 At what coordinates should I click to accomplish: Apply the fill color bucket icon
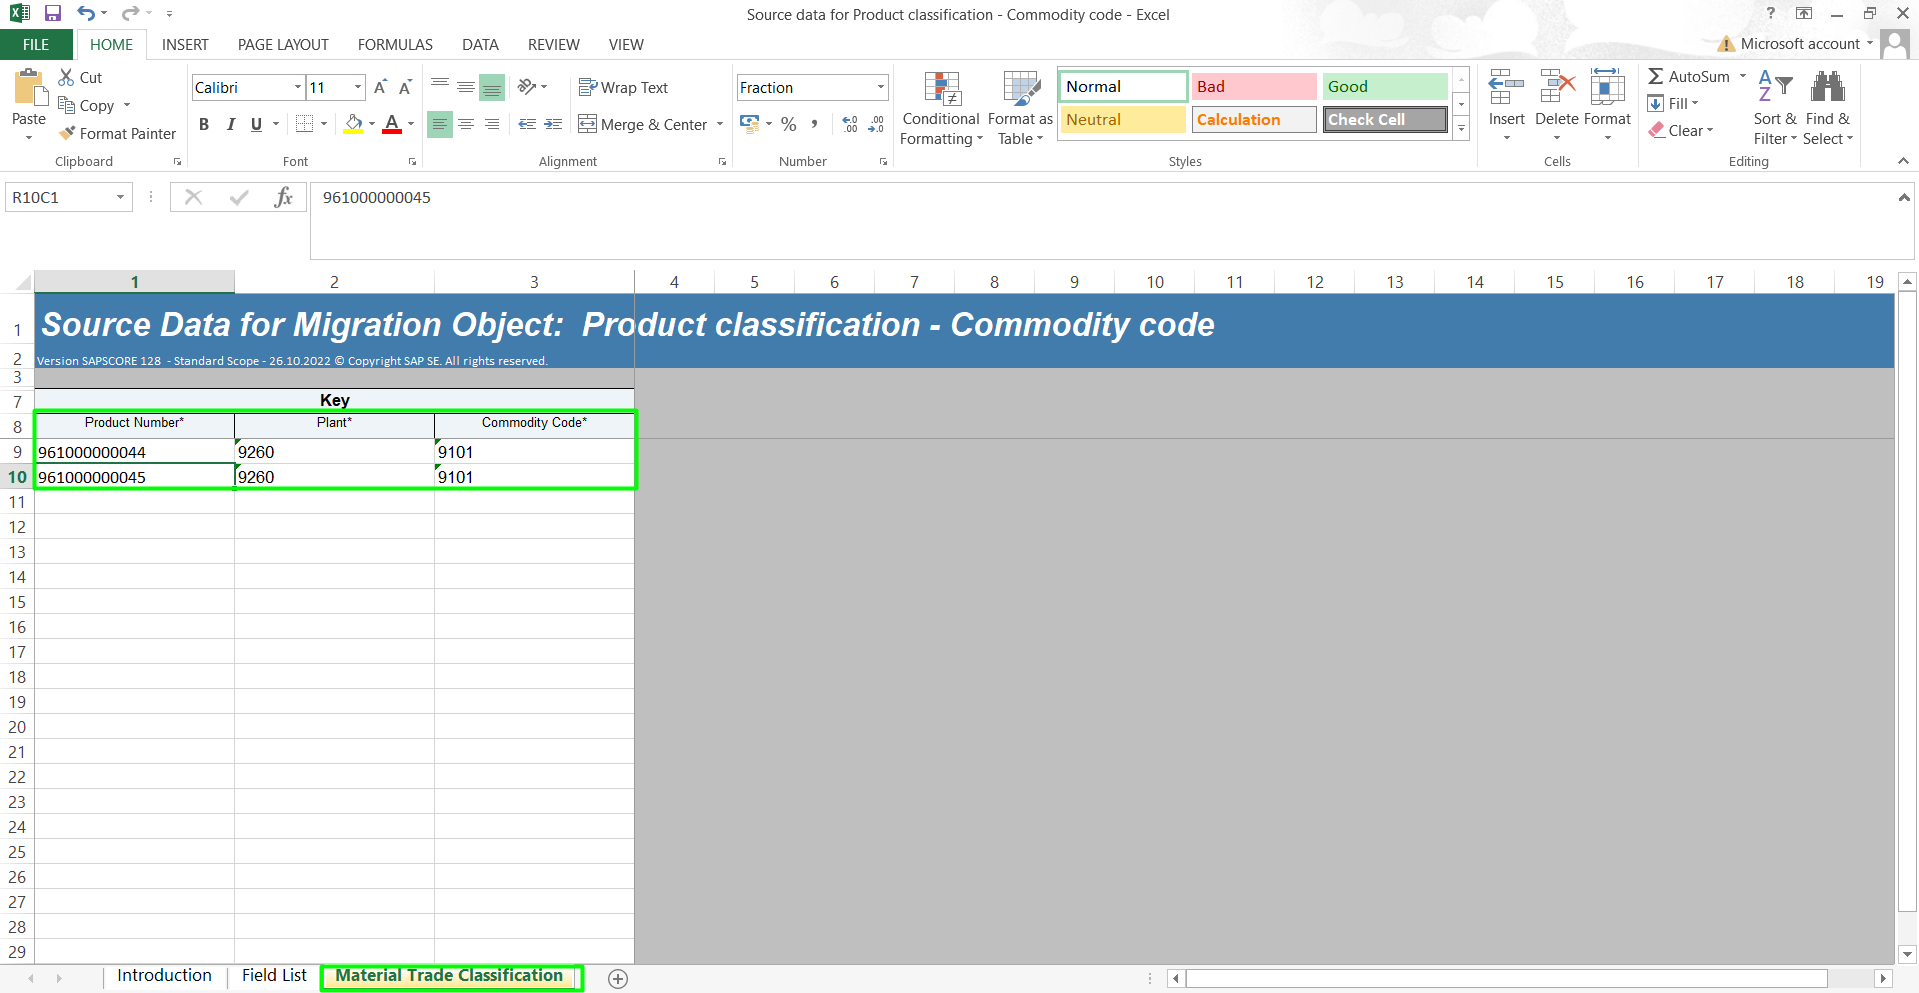[353, 124]
